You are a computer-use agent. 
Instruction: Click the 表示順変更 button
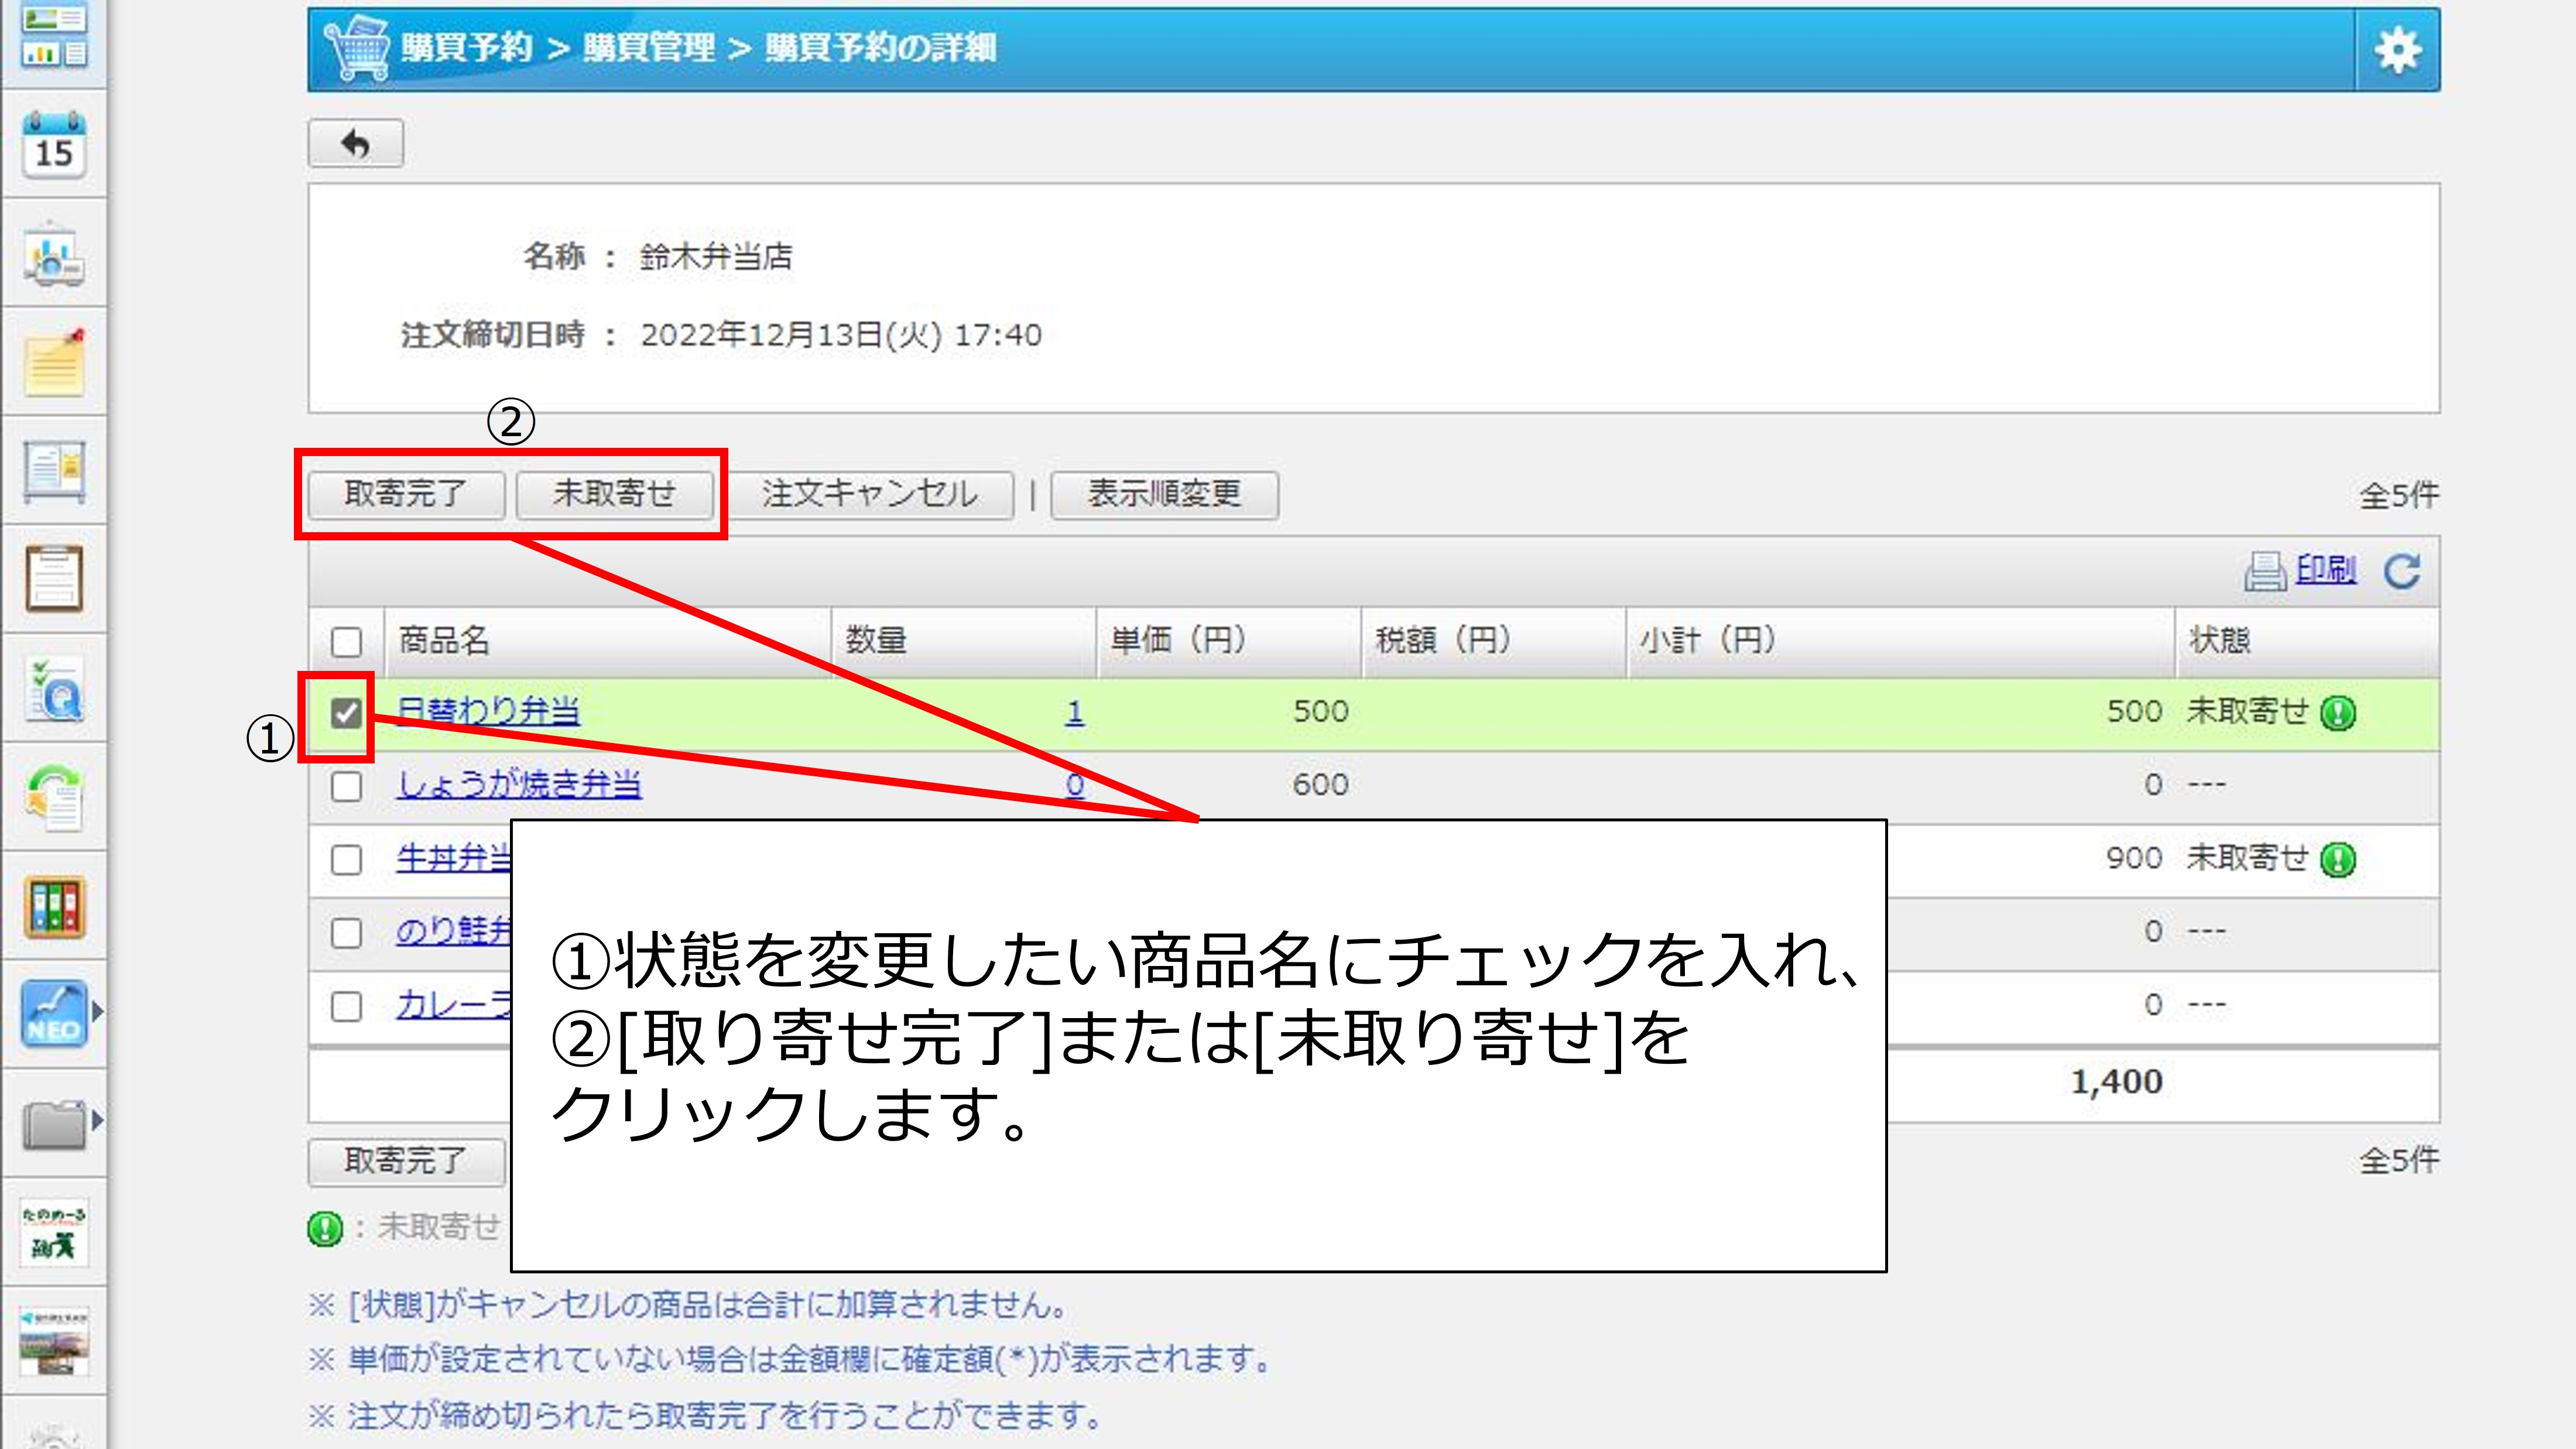[1164, 494]
